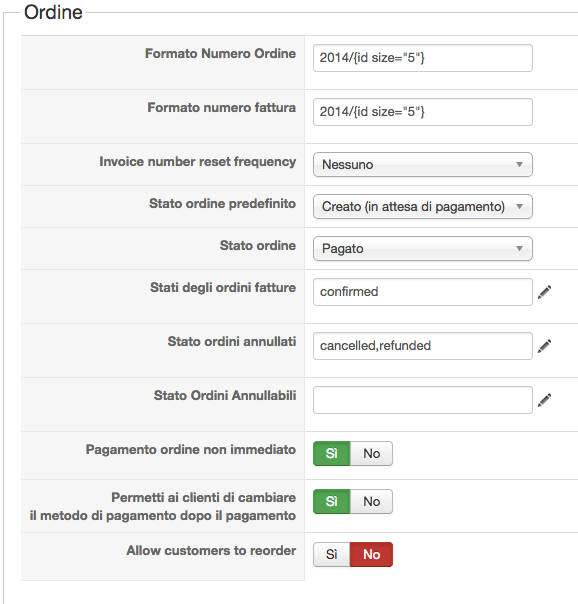Click the field containing confirmed
The height and width of the screenshot is (604, 578).
[x=423, y=292]
